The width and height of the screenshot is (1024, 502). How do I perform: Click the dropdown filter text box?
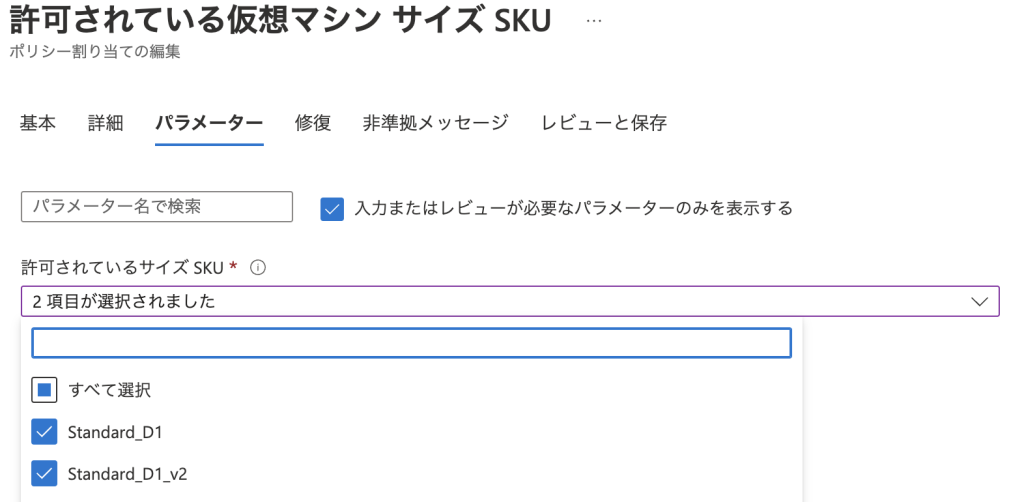411,343
